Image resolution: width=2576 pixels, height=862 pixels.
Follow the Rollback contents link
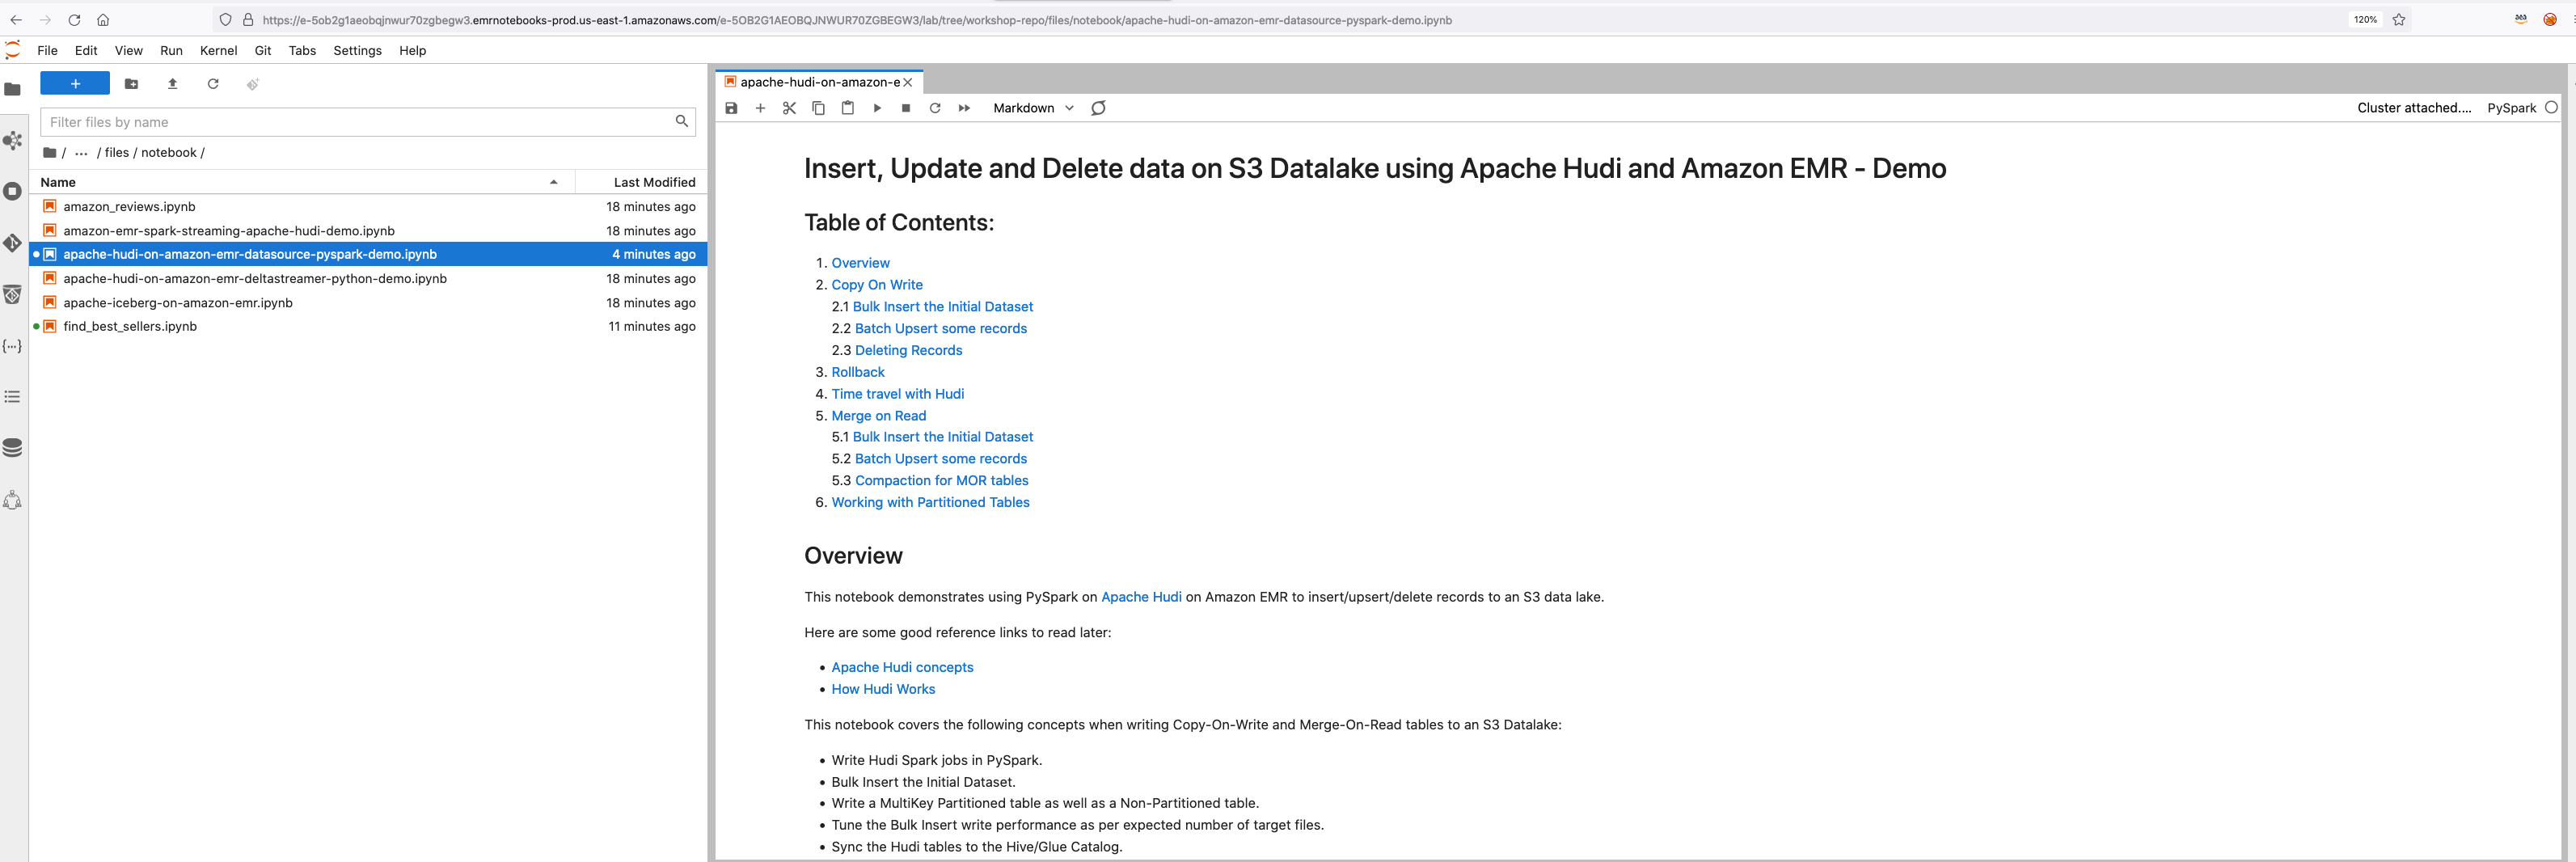858,372
